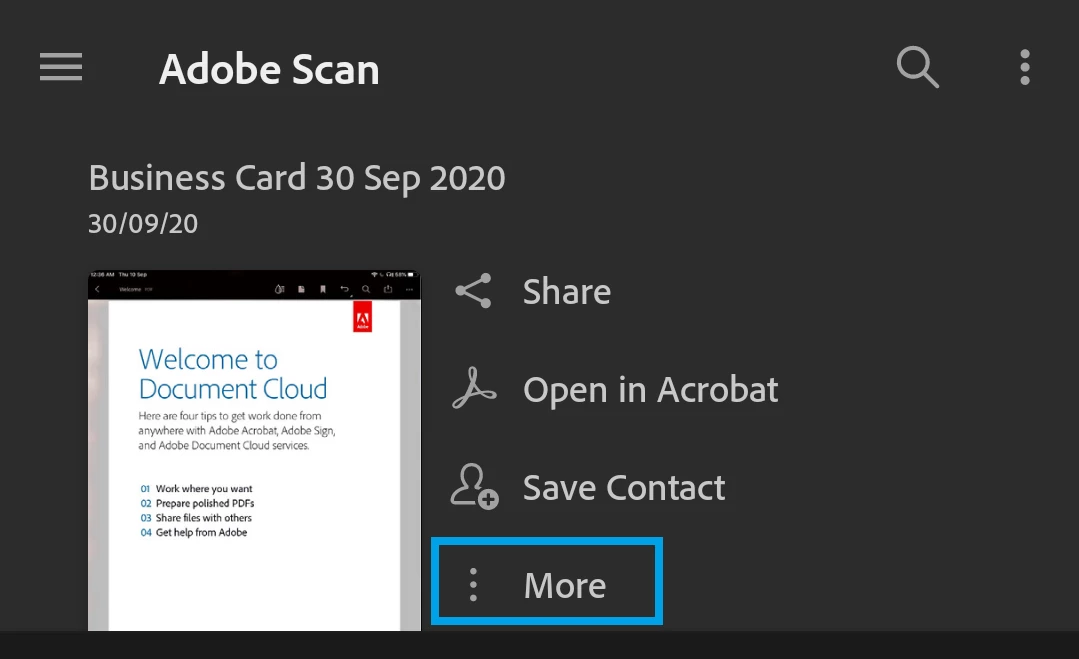
Task: Tap the search magnifier icon
Action: (x=917, y=67)
